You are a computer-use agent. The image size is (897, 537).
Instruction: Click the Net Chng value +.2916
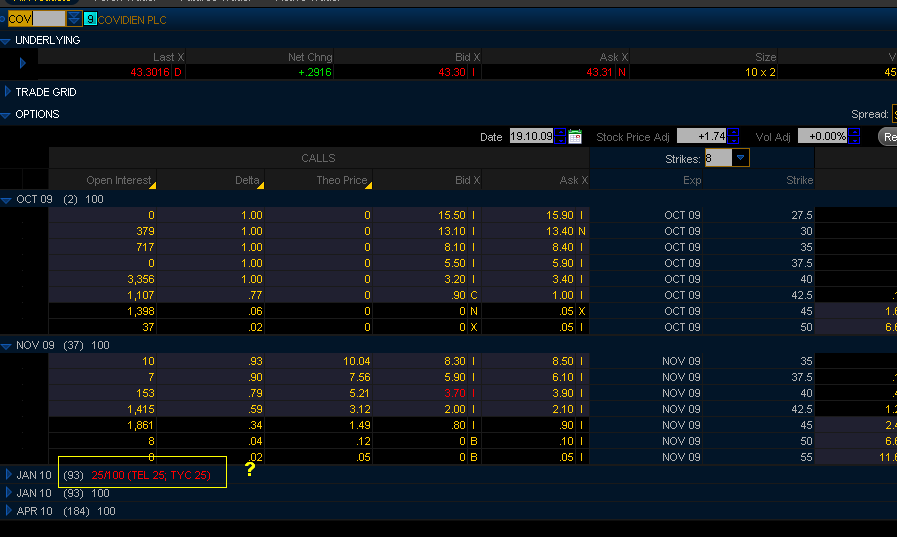pos(315,72)
